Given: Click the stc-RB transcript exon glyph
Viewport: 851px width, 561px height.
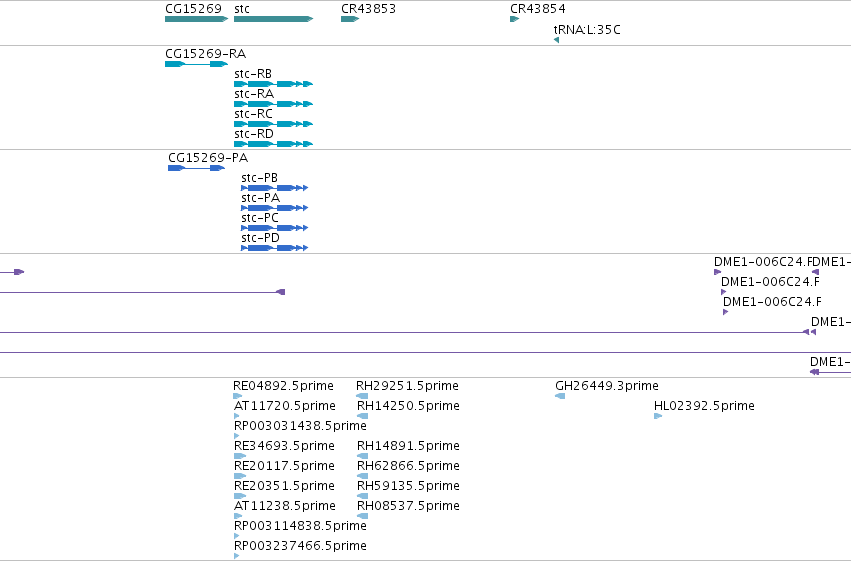Looking at the screenshot, I should [x=274, y=84].
